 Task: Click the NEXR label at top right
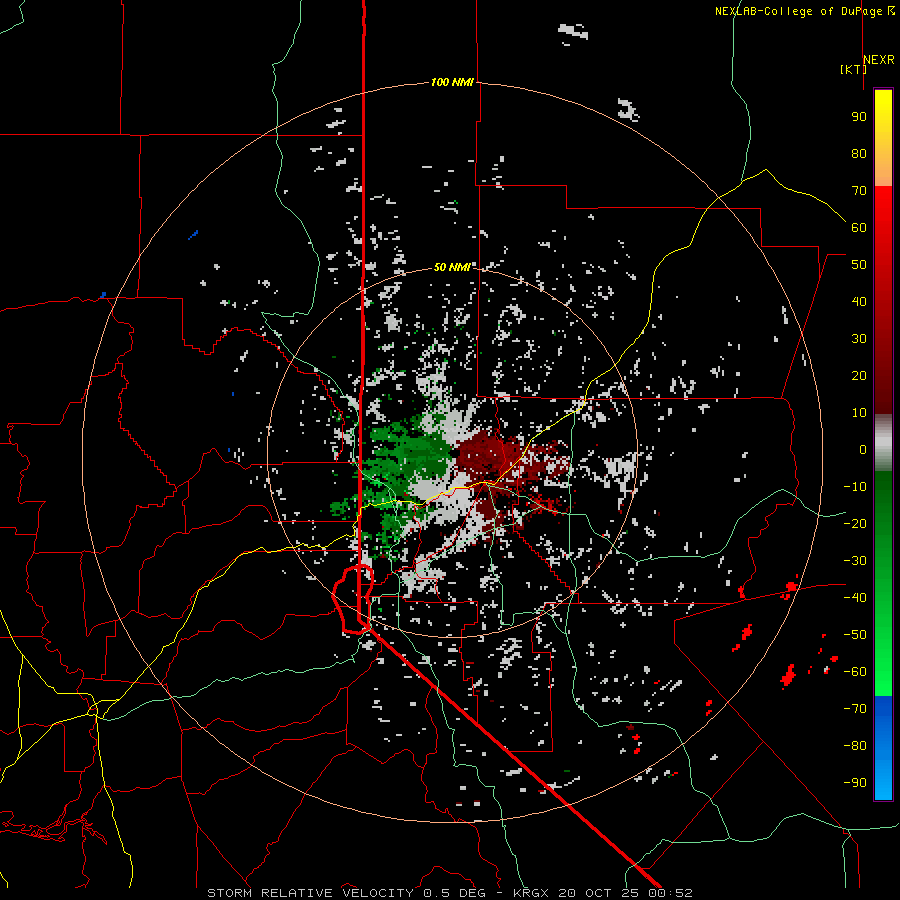(x=879, y=60)
